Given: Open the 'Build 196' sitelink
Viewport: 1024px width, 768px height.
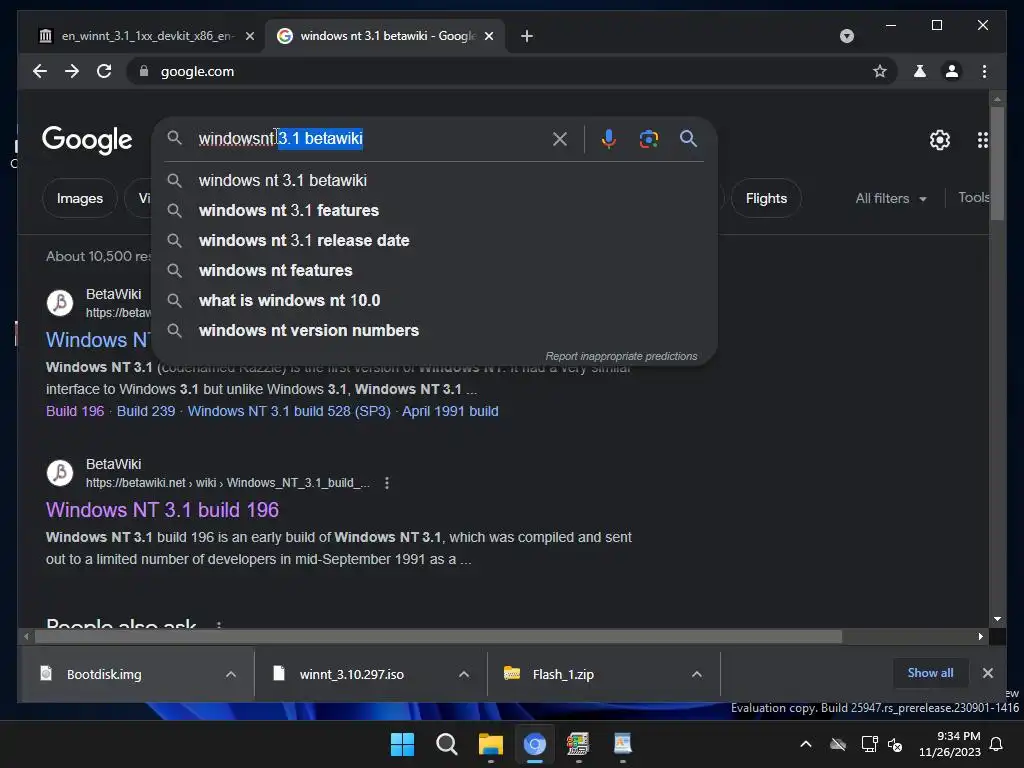Looking at the screenshot, I should coord(75,411).
